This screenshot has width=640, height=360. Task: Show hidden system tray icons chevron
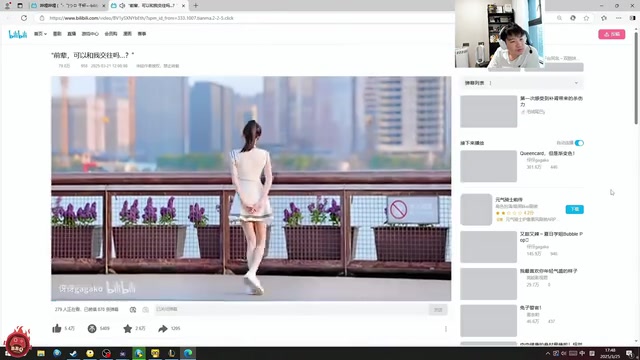pos(548,353)
